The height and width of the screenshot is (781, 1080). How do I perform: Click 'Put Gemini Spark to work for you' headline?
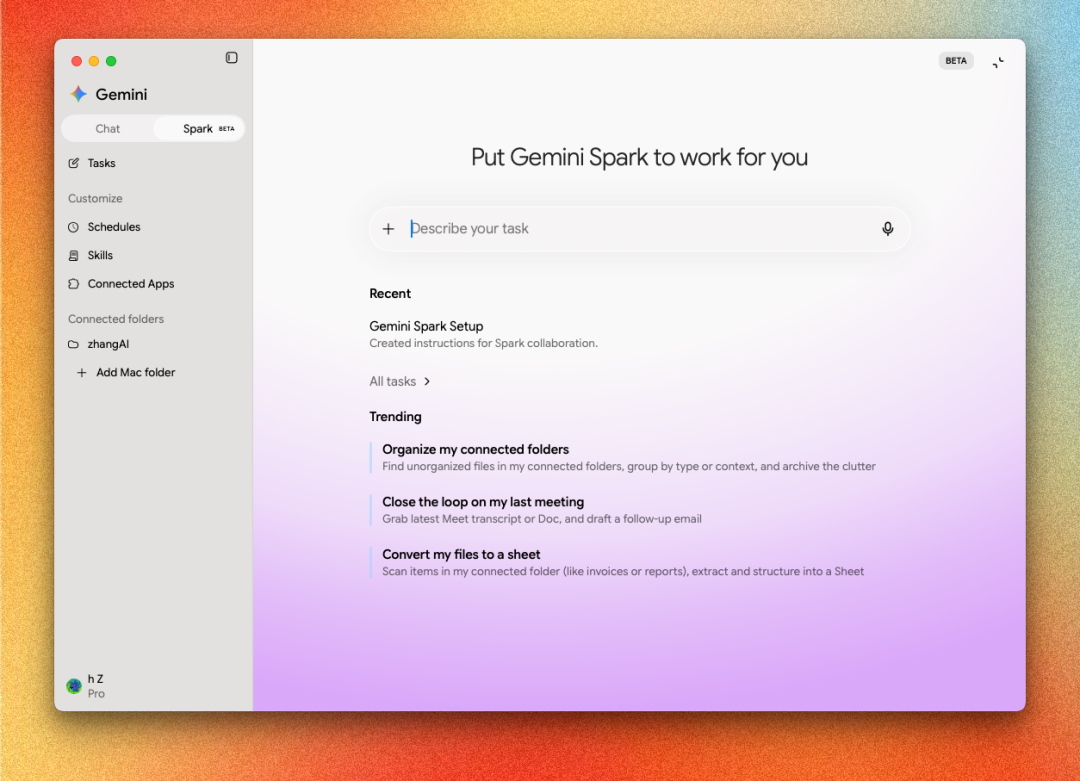(639, 157)
